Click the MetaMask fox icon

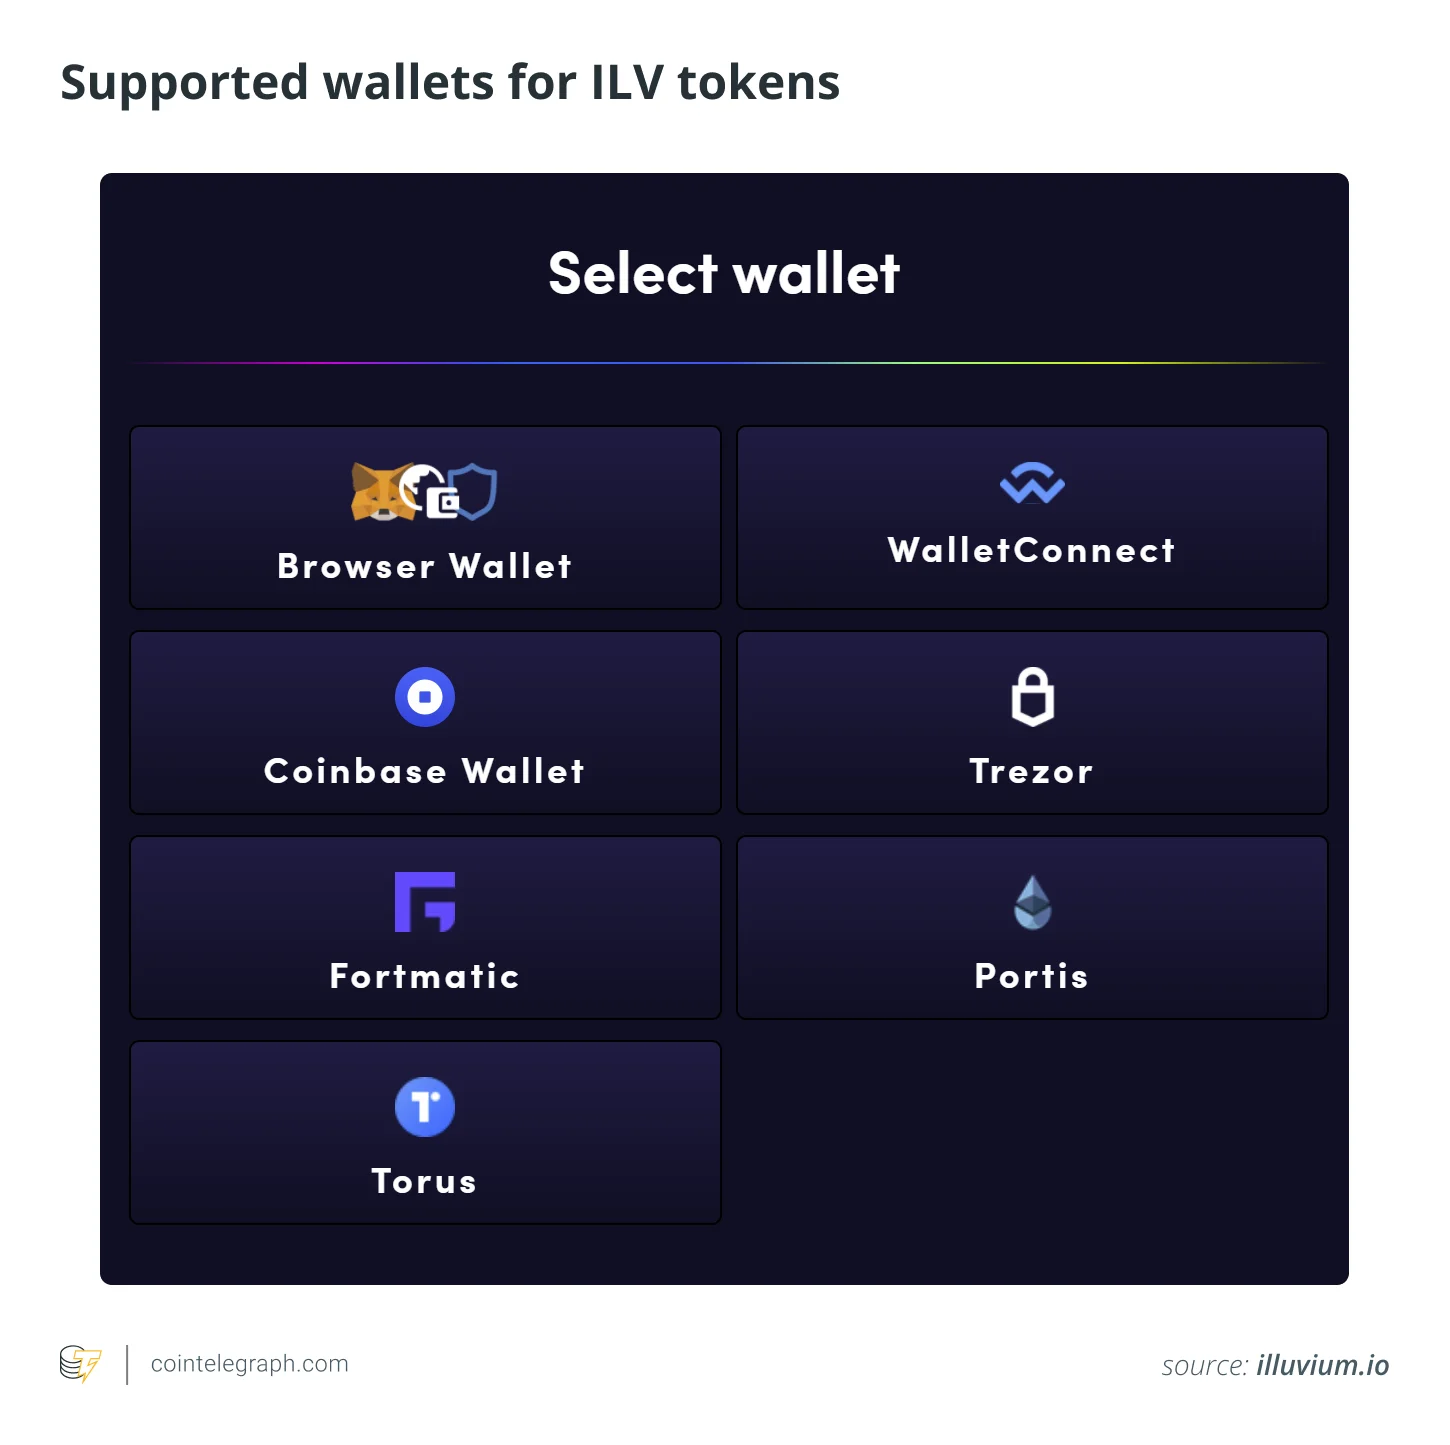point(381,492)
